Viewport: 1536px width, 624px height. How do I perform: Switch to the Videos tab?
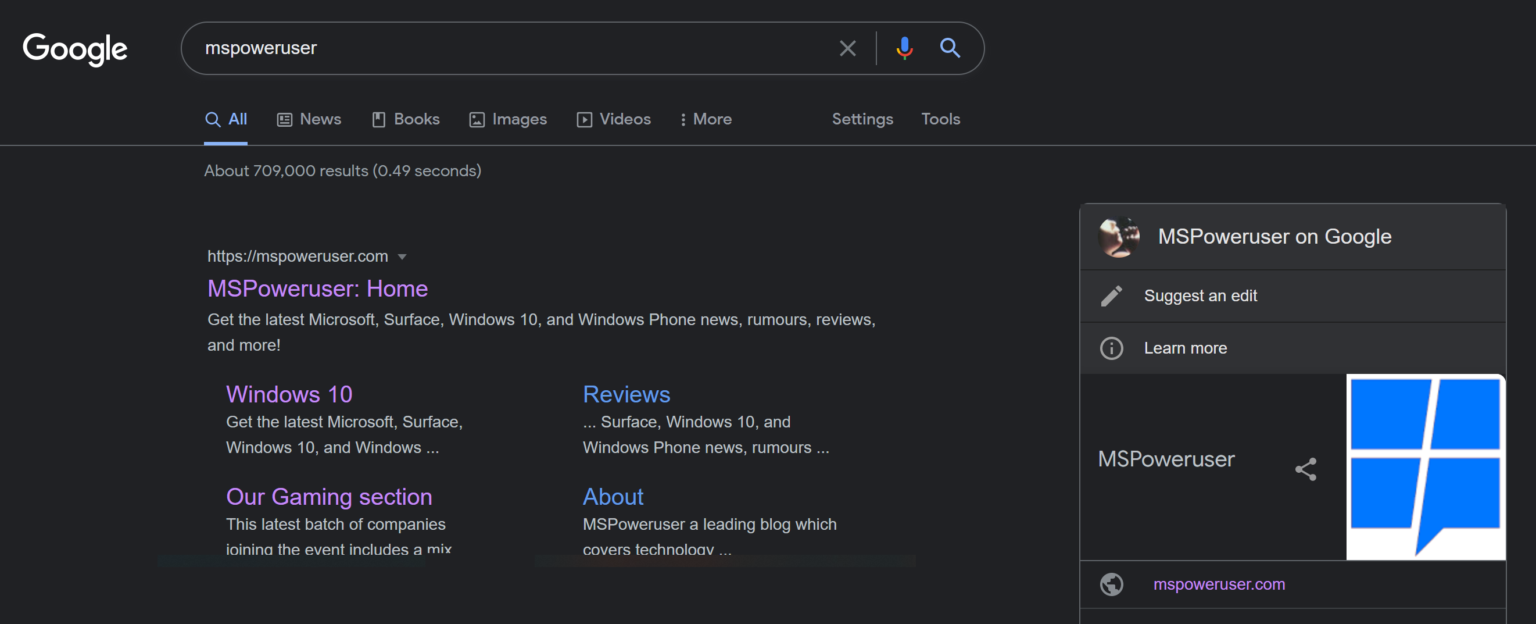(x=614, y=119)
